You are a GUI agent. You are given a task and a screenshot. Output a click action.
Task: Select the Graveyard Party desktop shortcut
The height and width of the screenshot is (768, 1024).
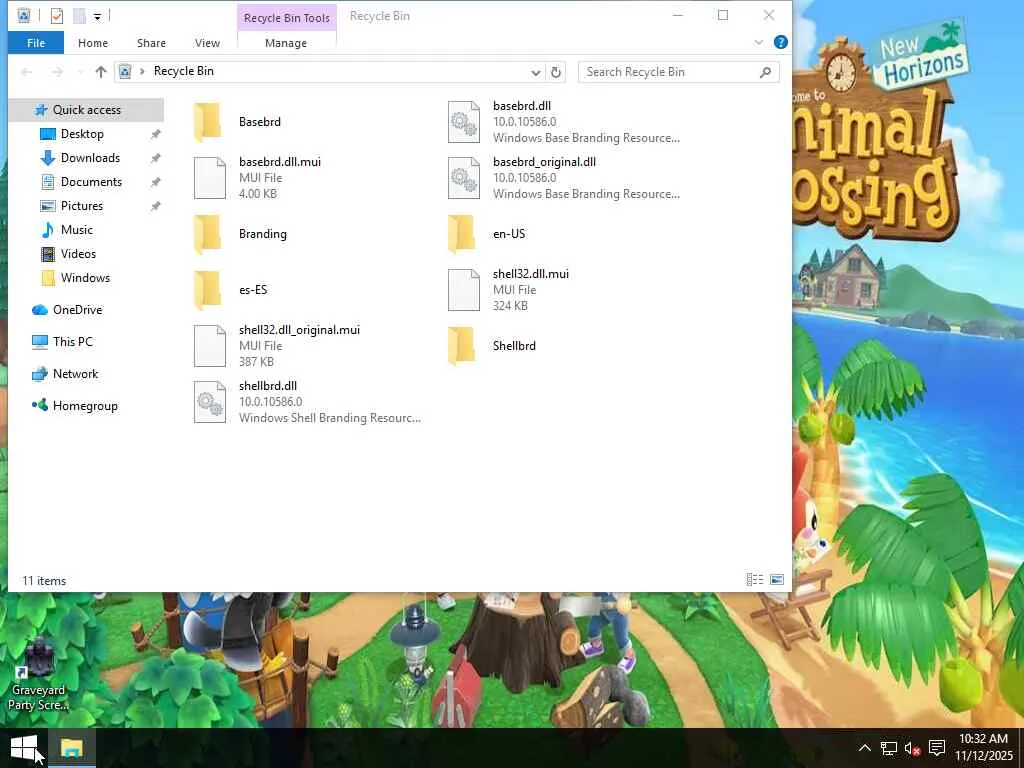click(38, 674)
